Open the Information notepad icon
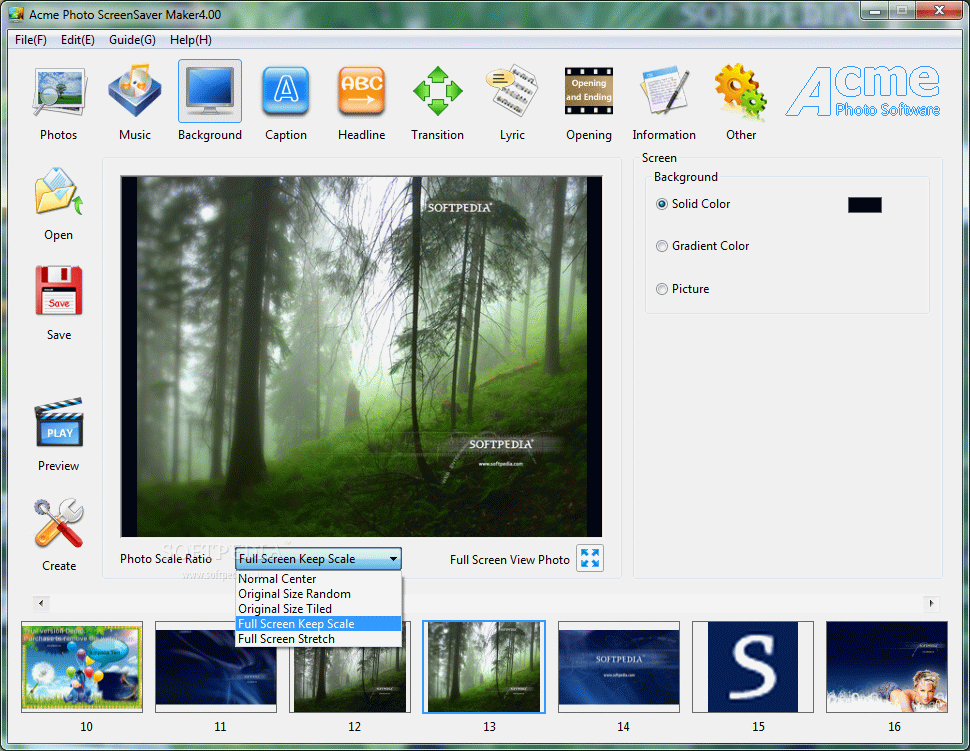This screenshot has width=970, height=751. click(x=664, y=91)
